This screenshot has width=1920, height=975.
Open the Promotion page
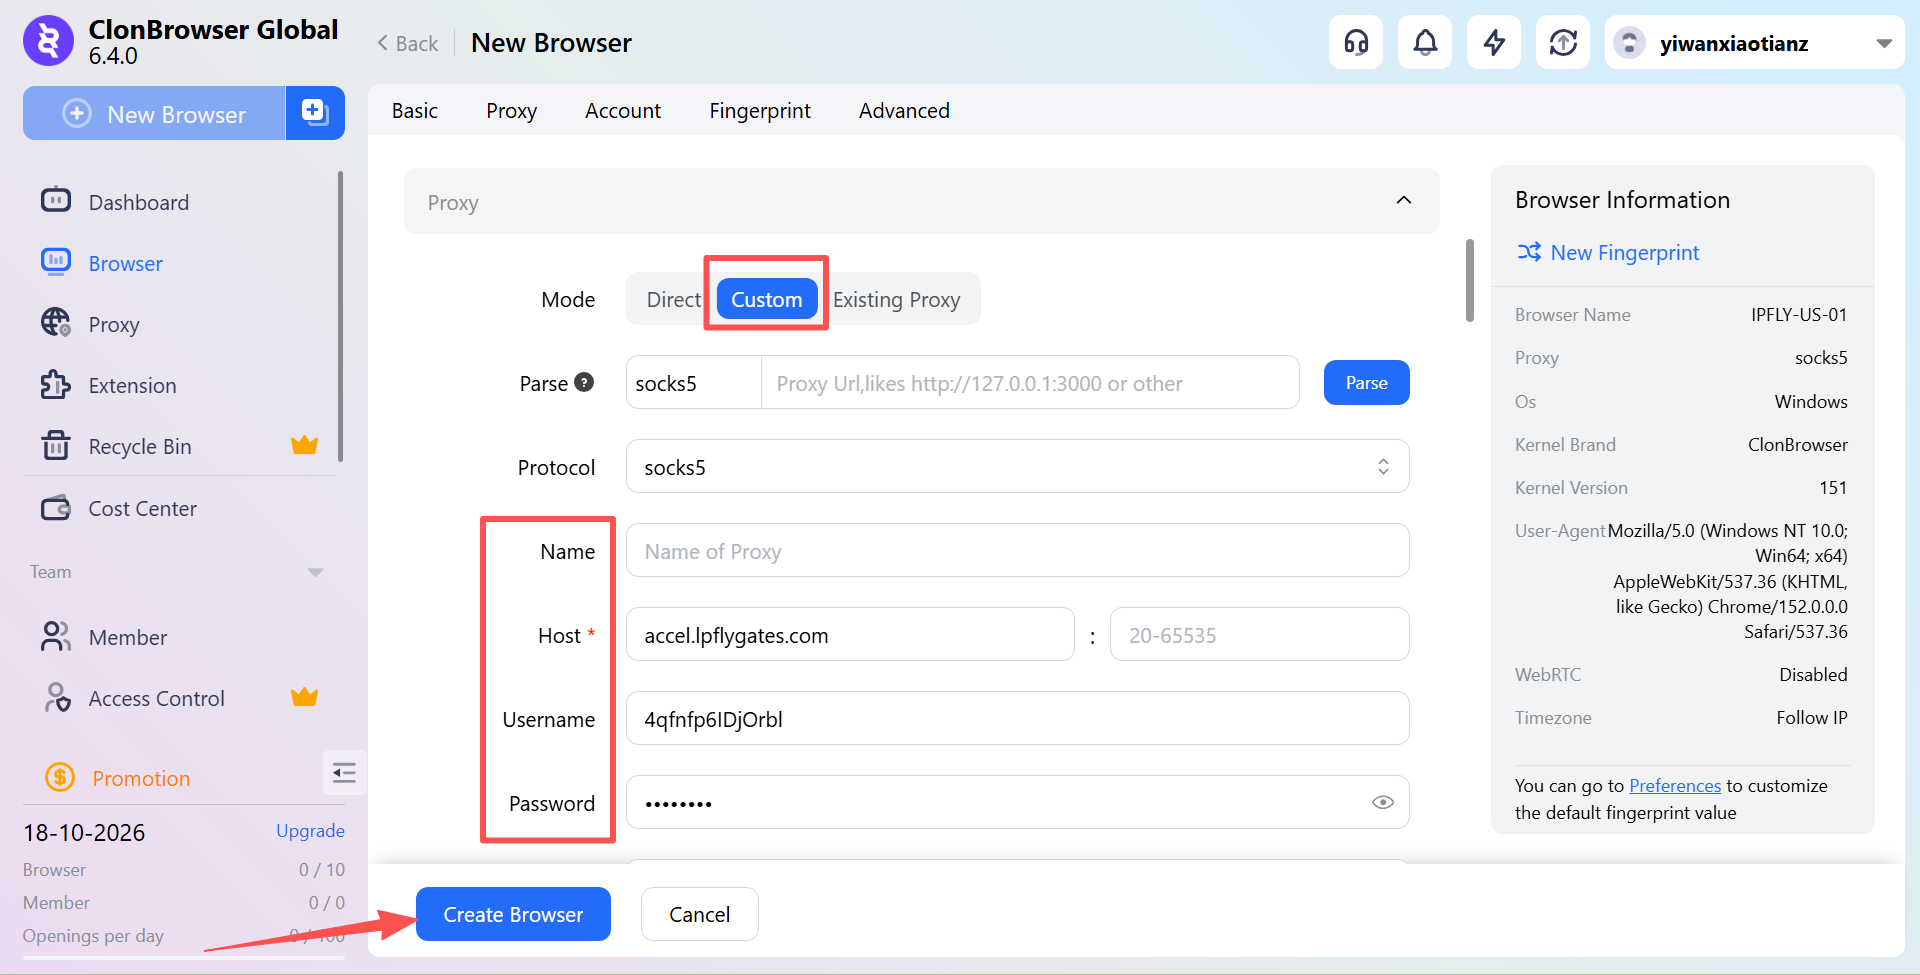click(x=140, y=778)
